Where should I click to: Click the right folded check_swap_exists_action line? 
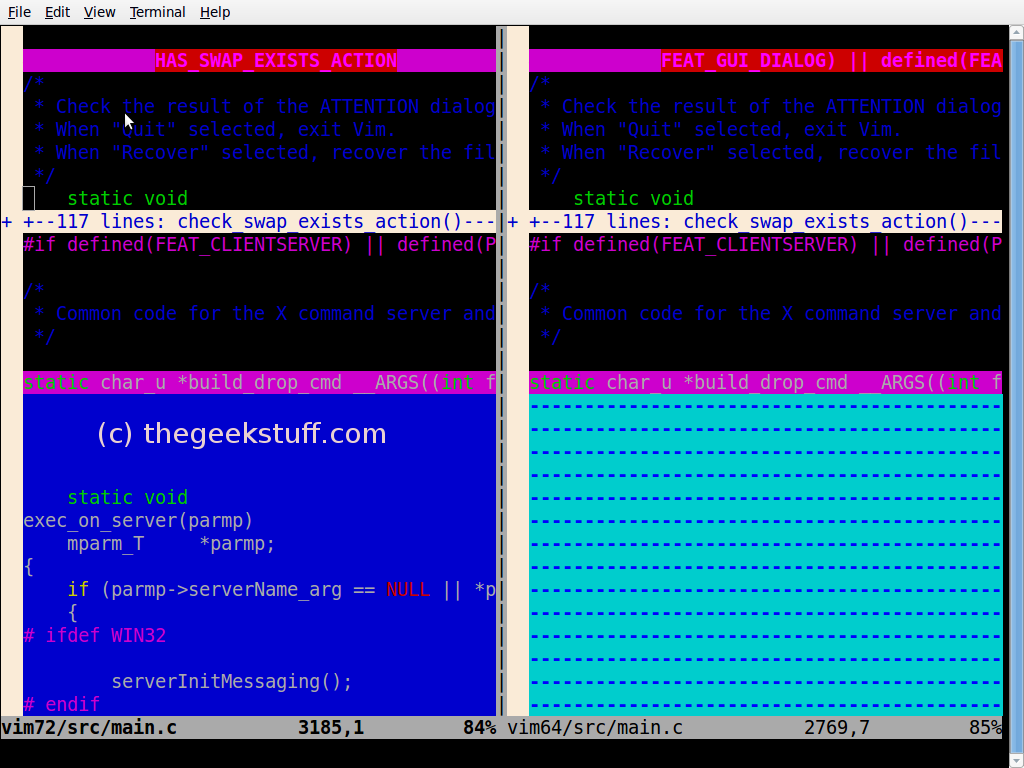pos(765,221)
